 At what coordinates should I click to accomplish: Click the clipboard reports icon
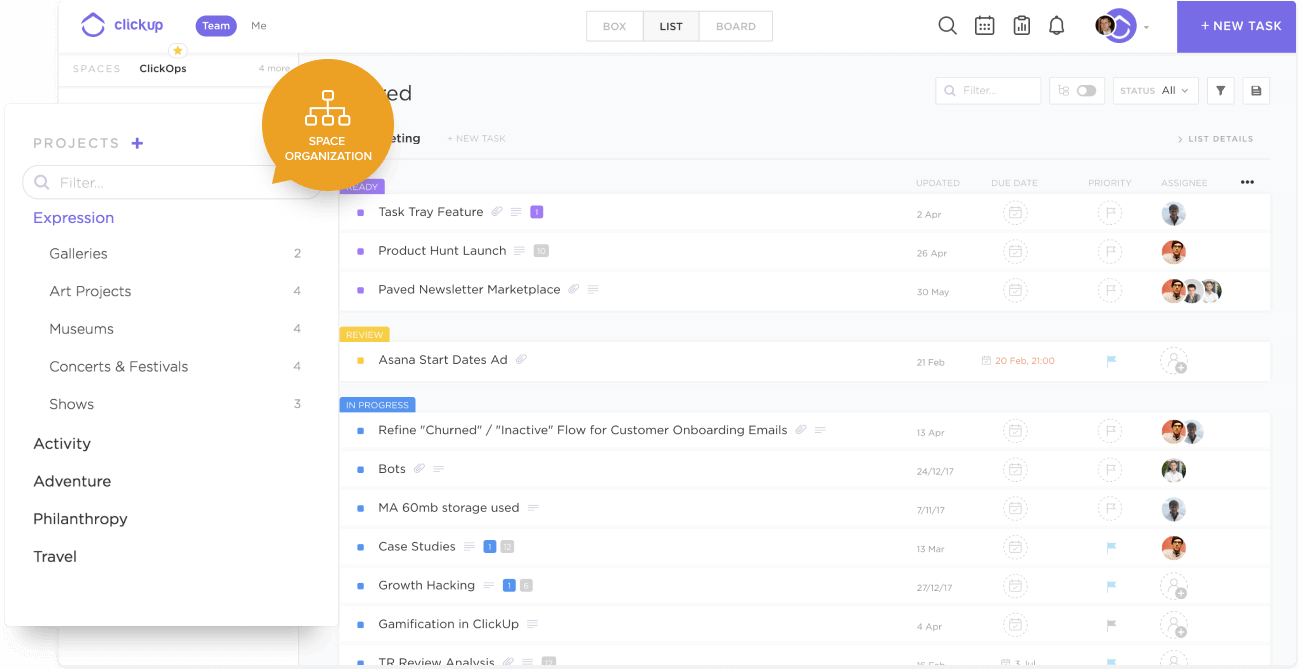(x=1021, y=25)
